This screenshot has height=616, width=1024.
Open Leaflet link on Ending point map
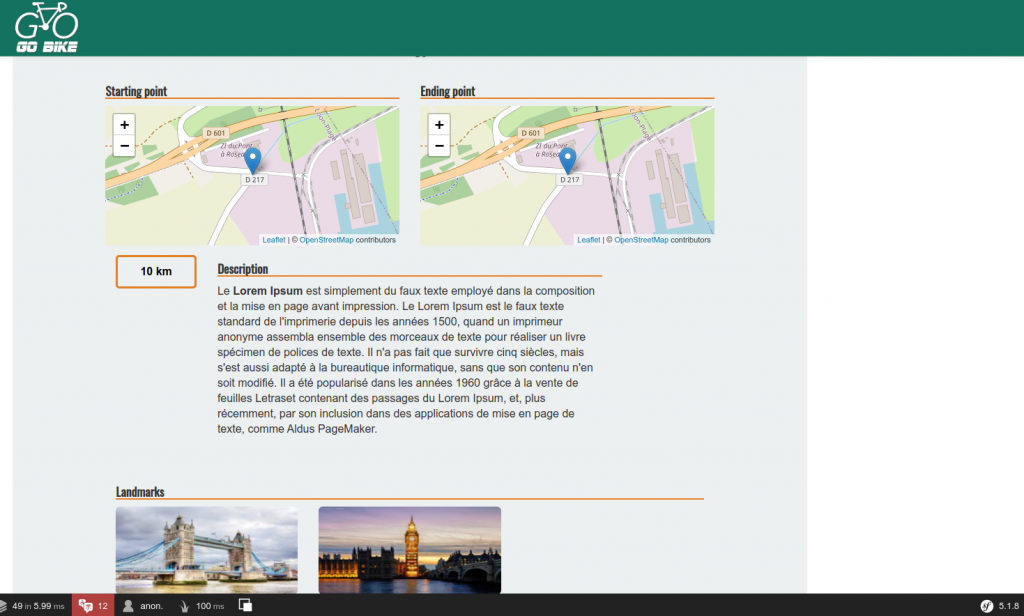tap(589, 240)
